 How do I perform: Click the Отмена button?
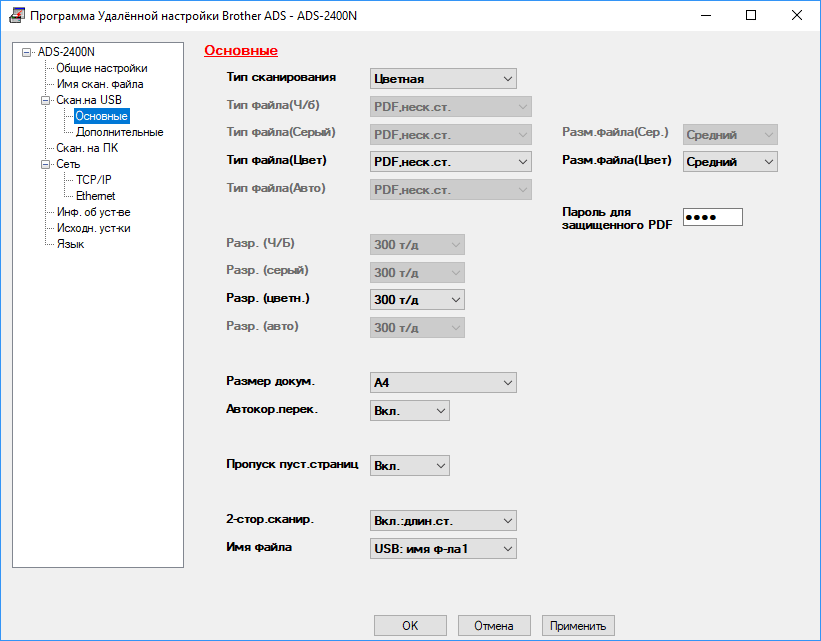(x=494, y=625)
